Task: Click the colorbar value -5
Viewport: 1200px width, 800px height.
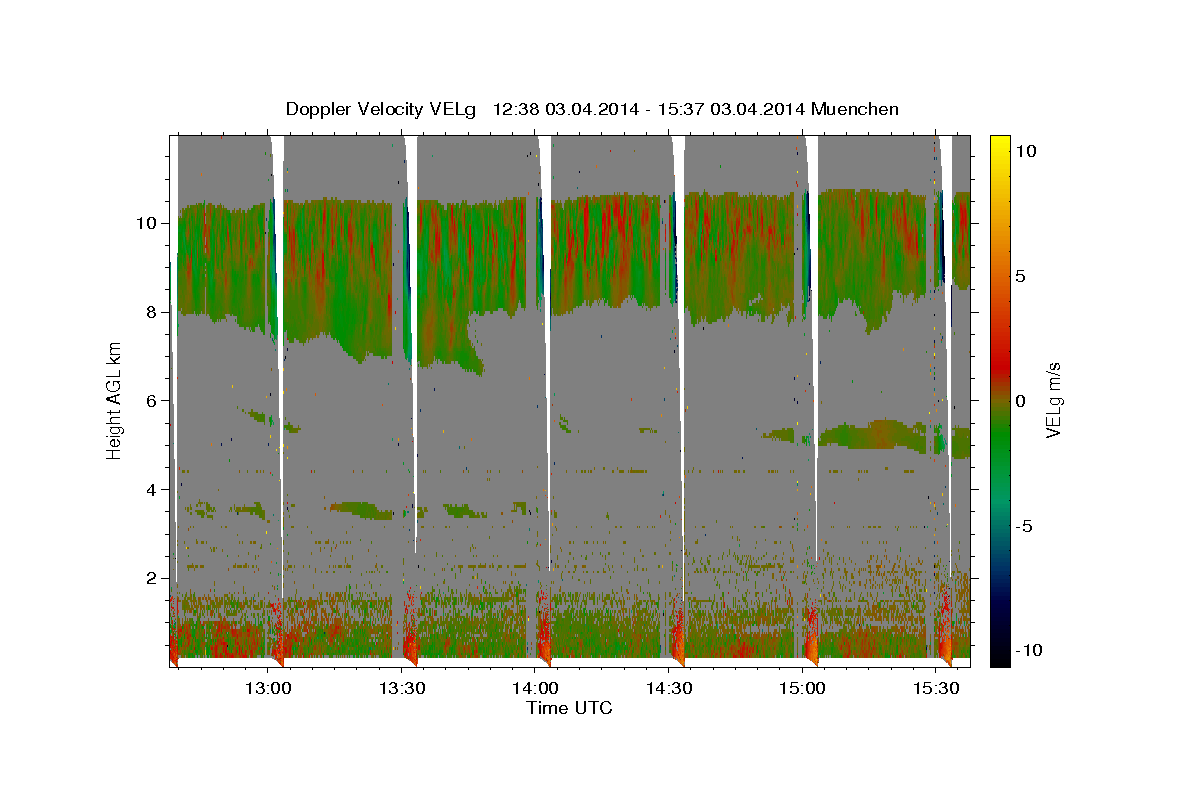Action: (1024, 526)
